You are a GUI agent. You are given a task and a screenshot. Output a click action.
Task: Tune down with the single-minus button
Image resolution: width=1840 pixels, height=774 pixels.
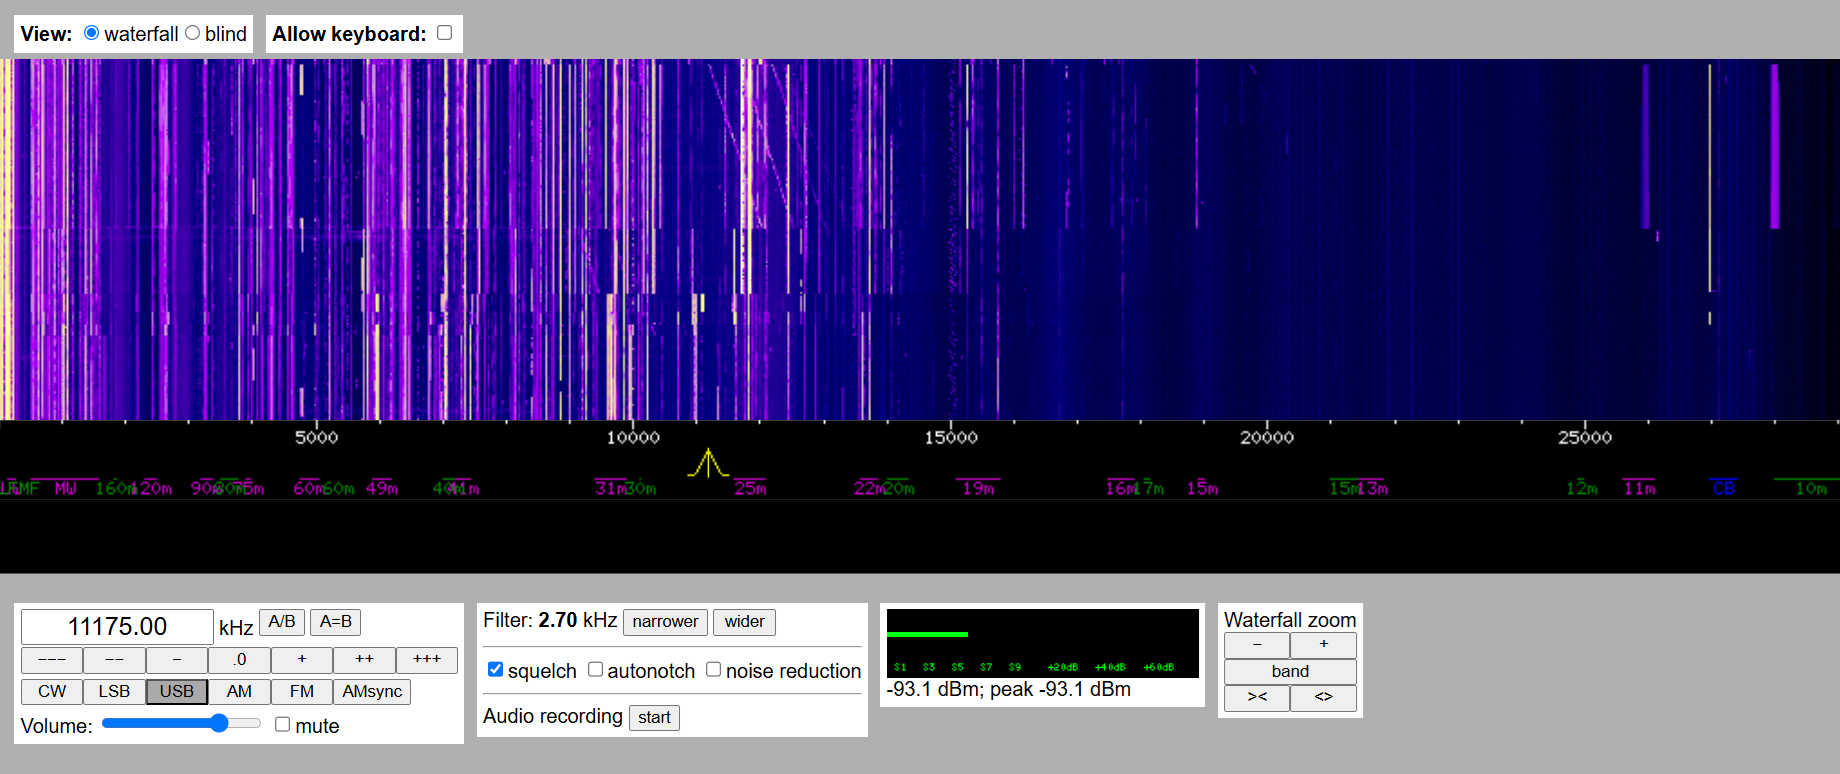177,660
